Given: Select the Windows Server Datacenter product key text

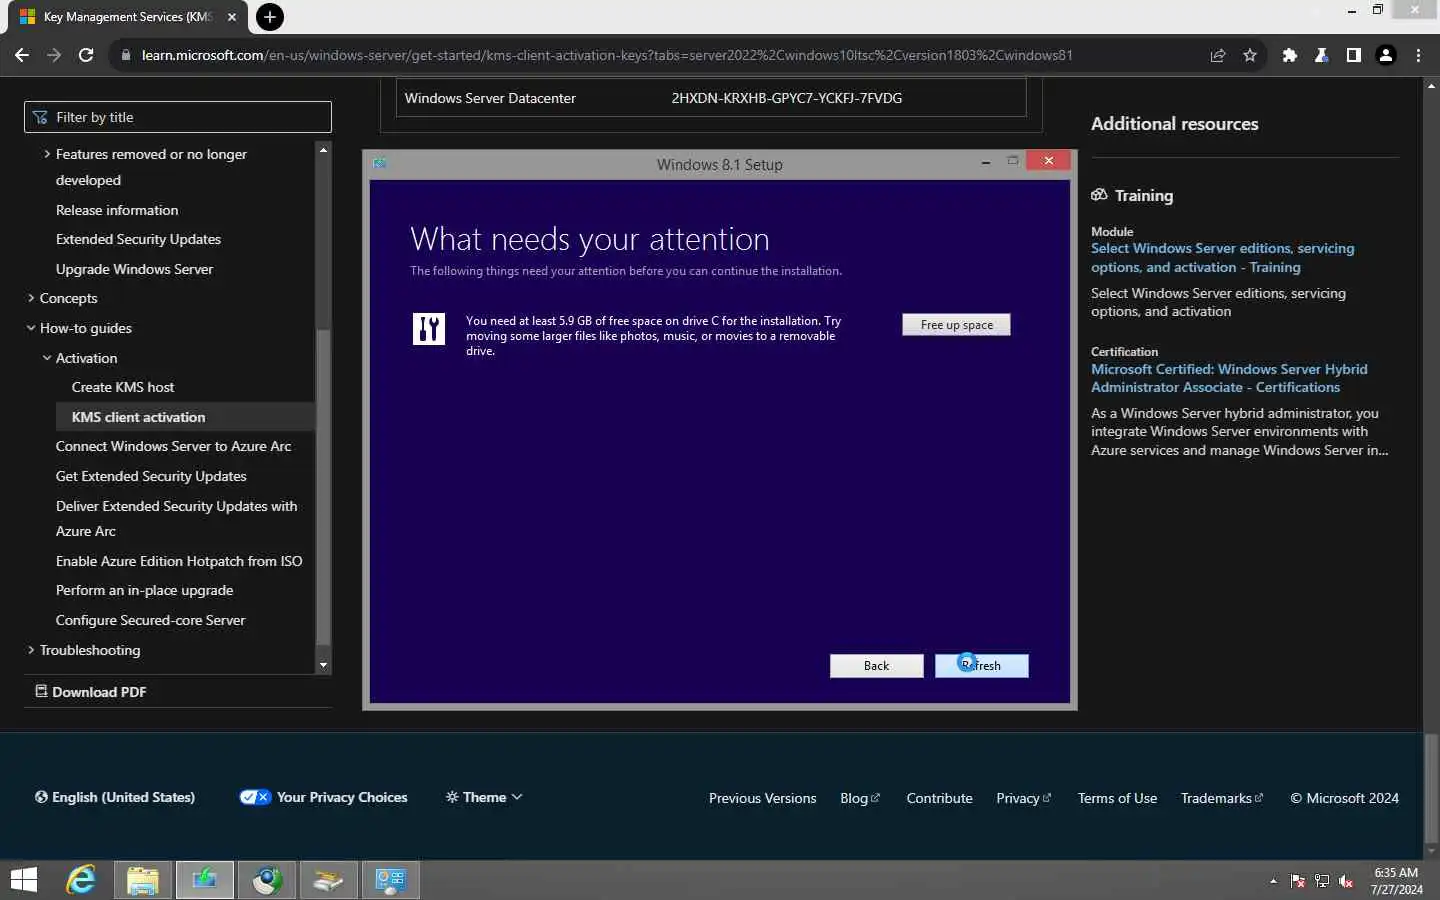Looking at the screenshot, I should click(x=786, y=98).
